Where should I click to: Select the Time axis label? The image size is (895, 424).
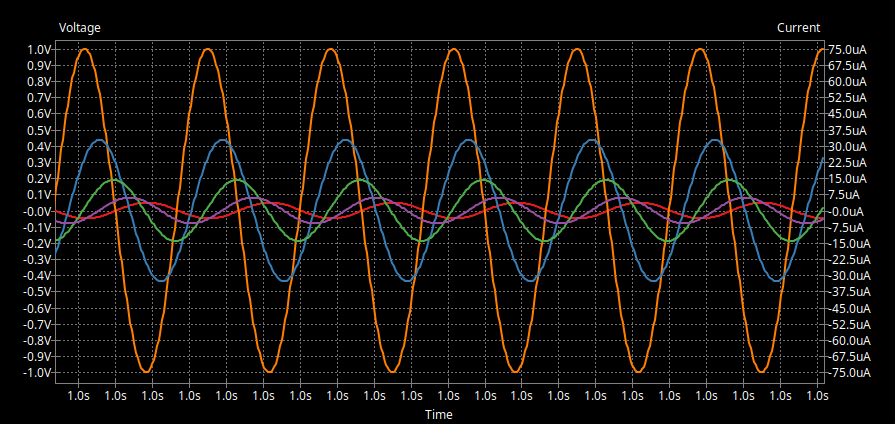click(x=438, y=414)
